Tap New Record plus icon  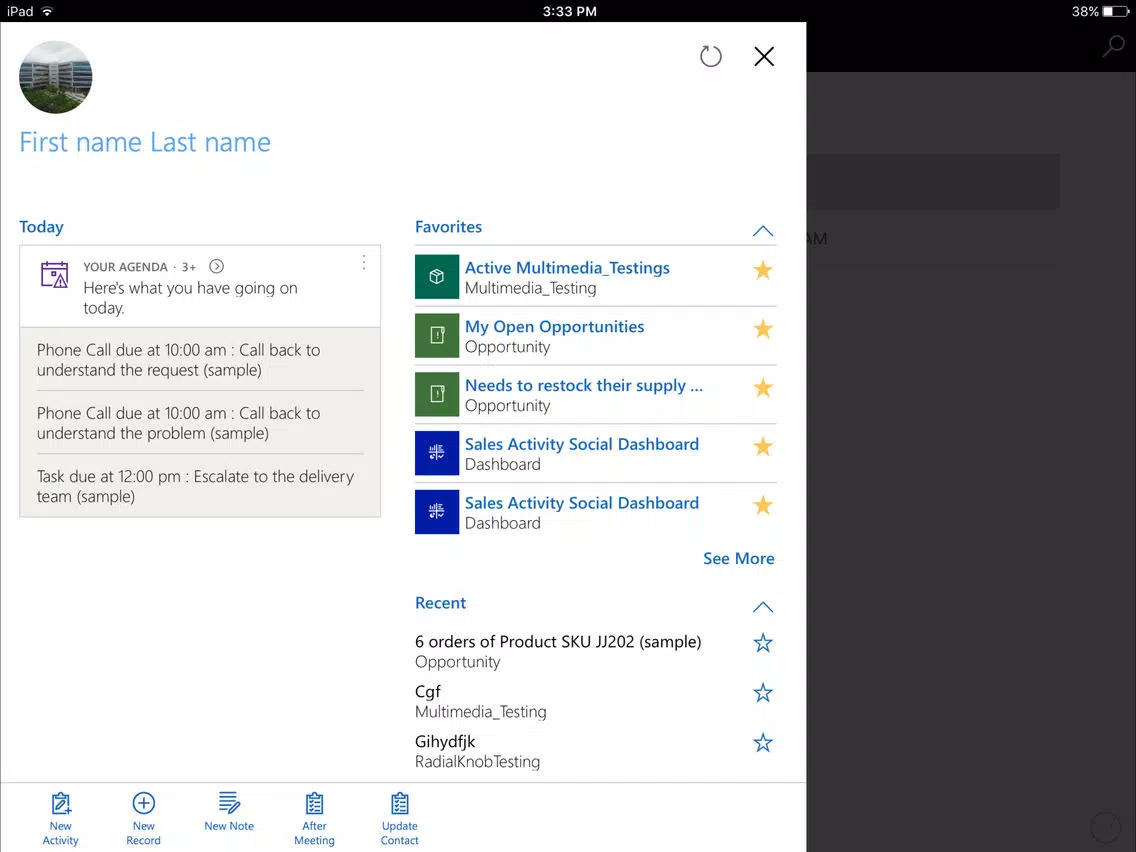[x=143, y=803]
